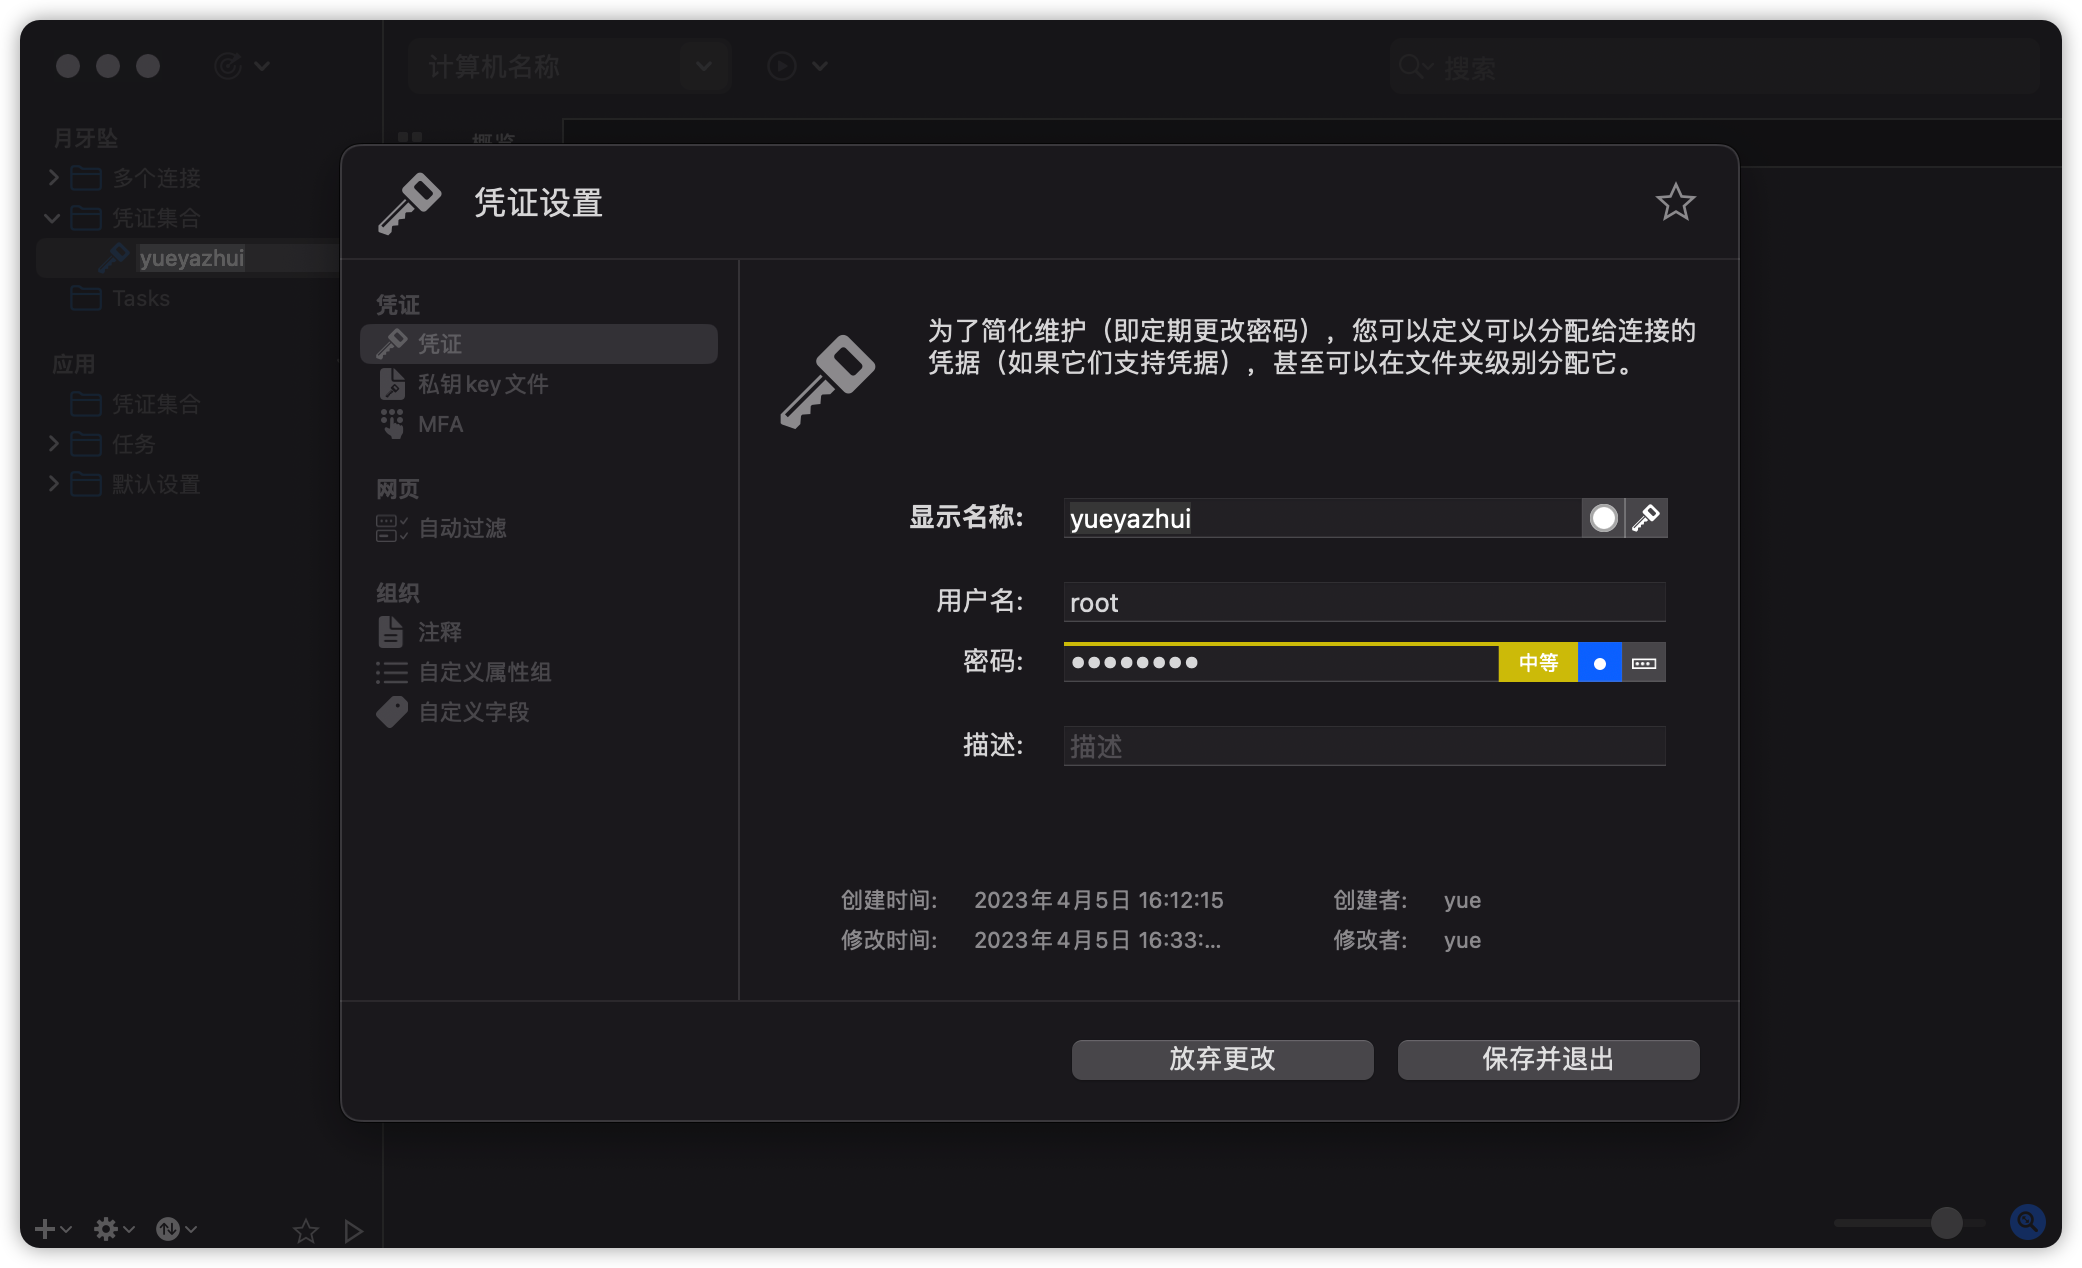This screenshot has width=2082, height=1268.
Task: Collapse the 凭证集合 folder under 月牙坠
Action: [x=53, y=218]
